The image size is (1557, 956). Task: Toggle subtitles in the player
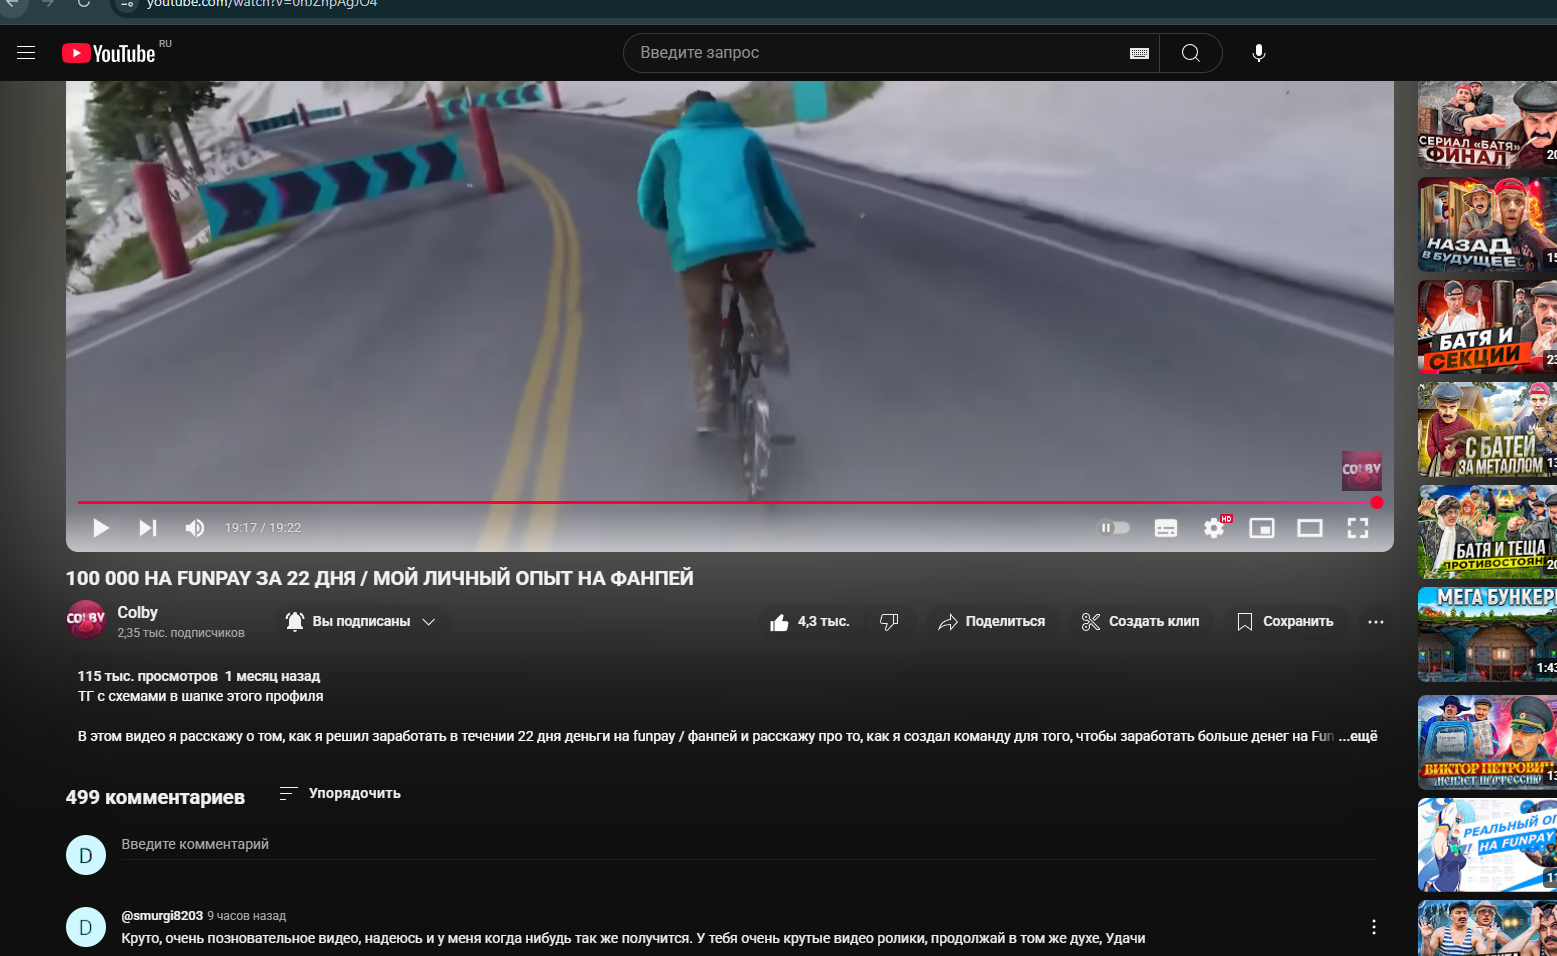(x=1166, y=528)
